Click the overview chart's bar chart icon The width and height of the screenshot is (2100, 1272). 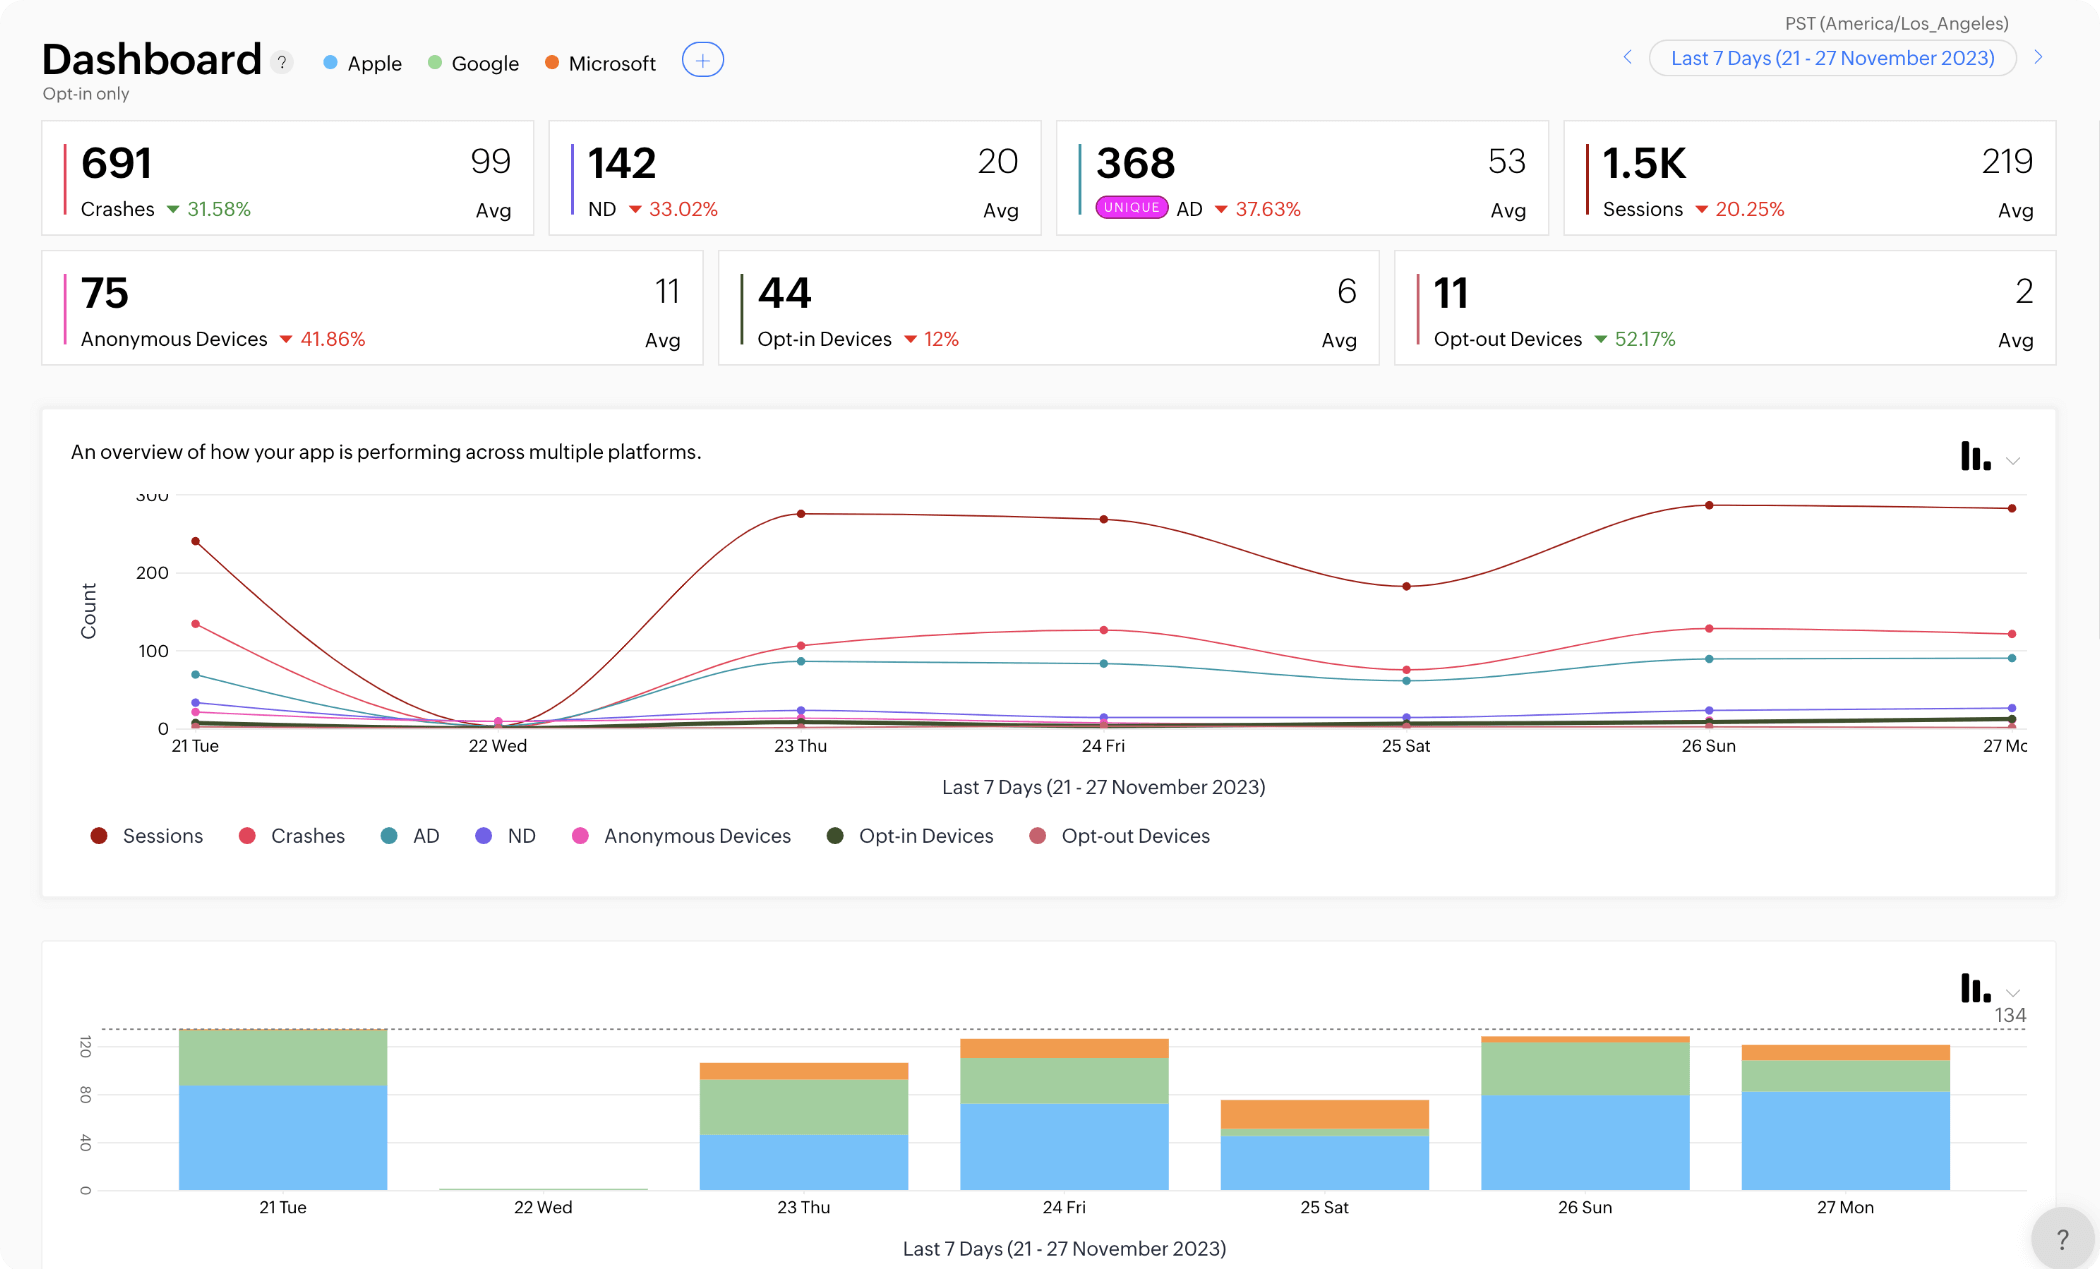[x=1974, y=457]
